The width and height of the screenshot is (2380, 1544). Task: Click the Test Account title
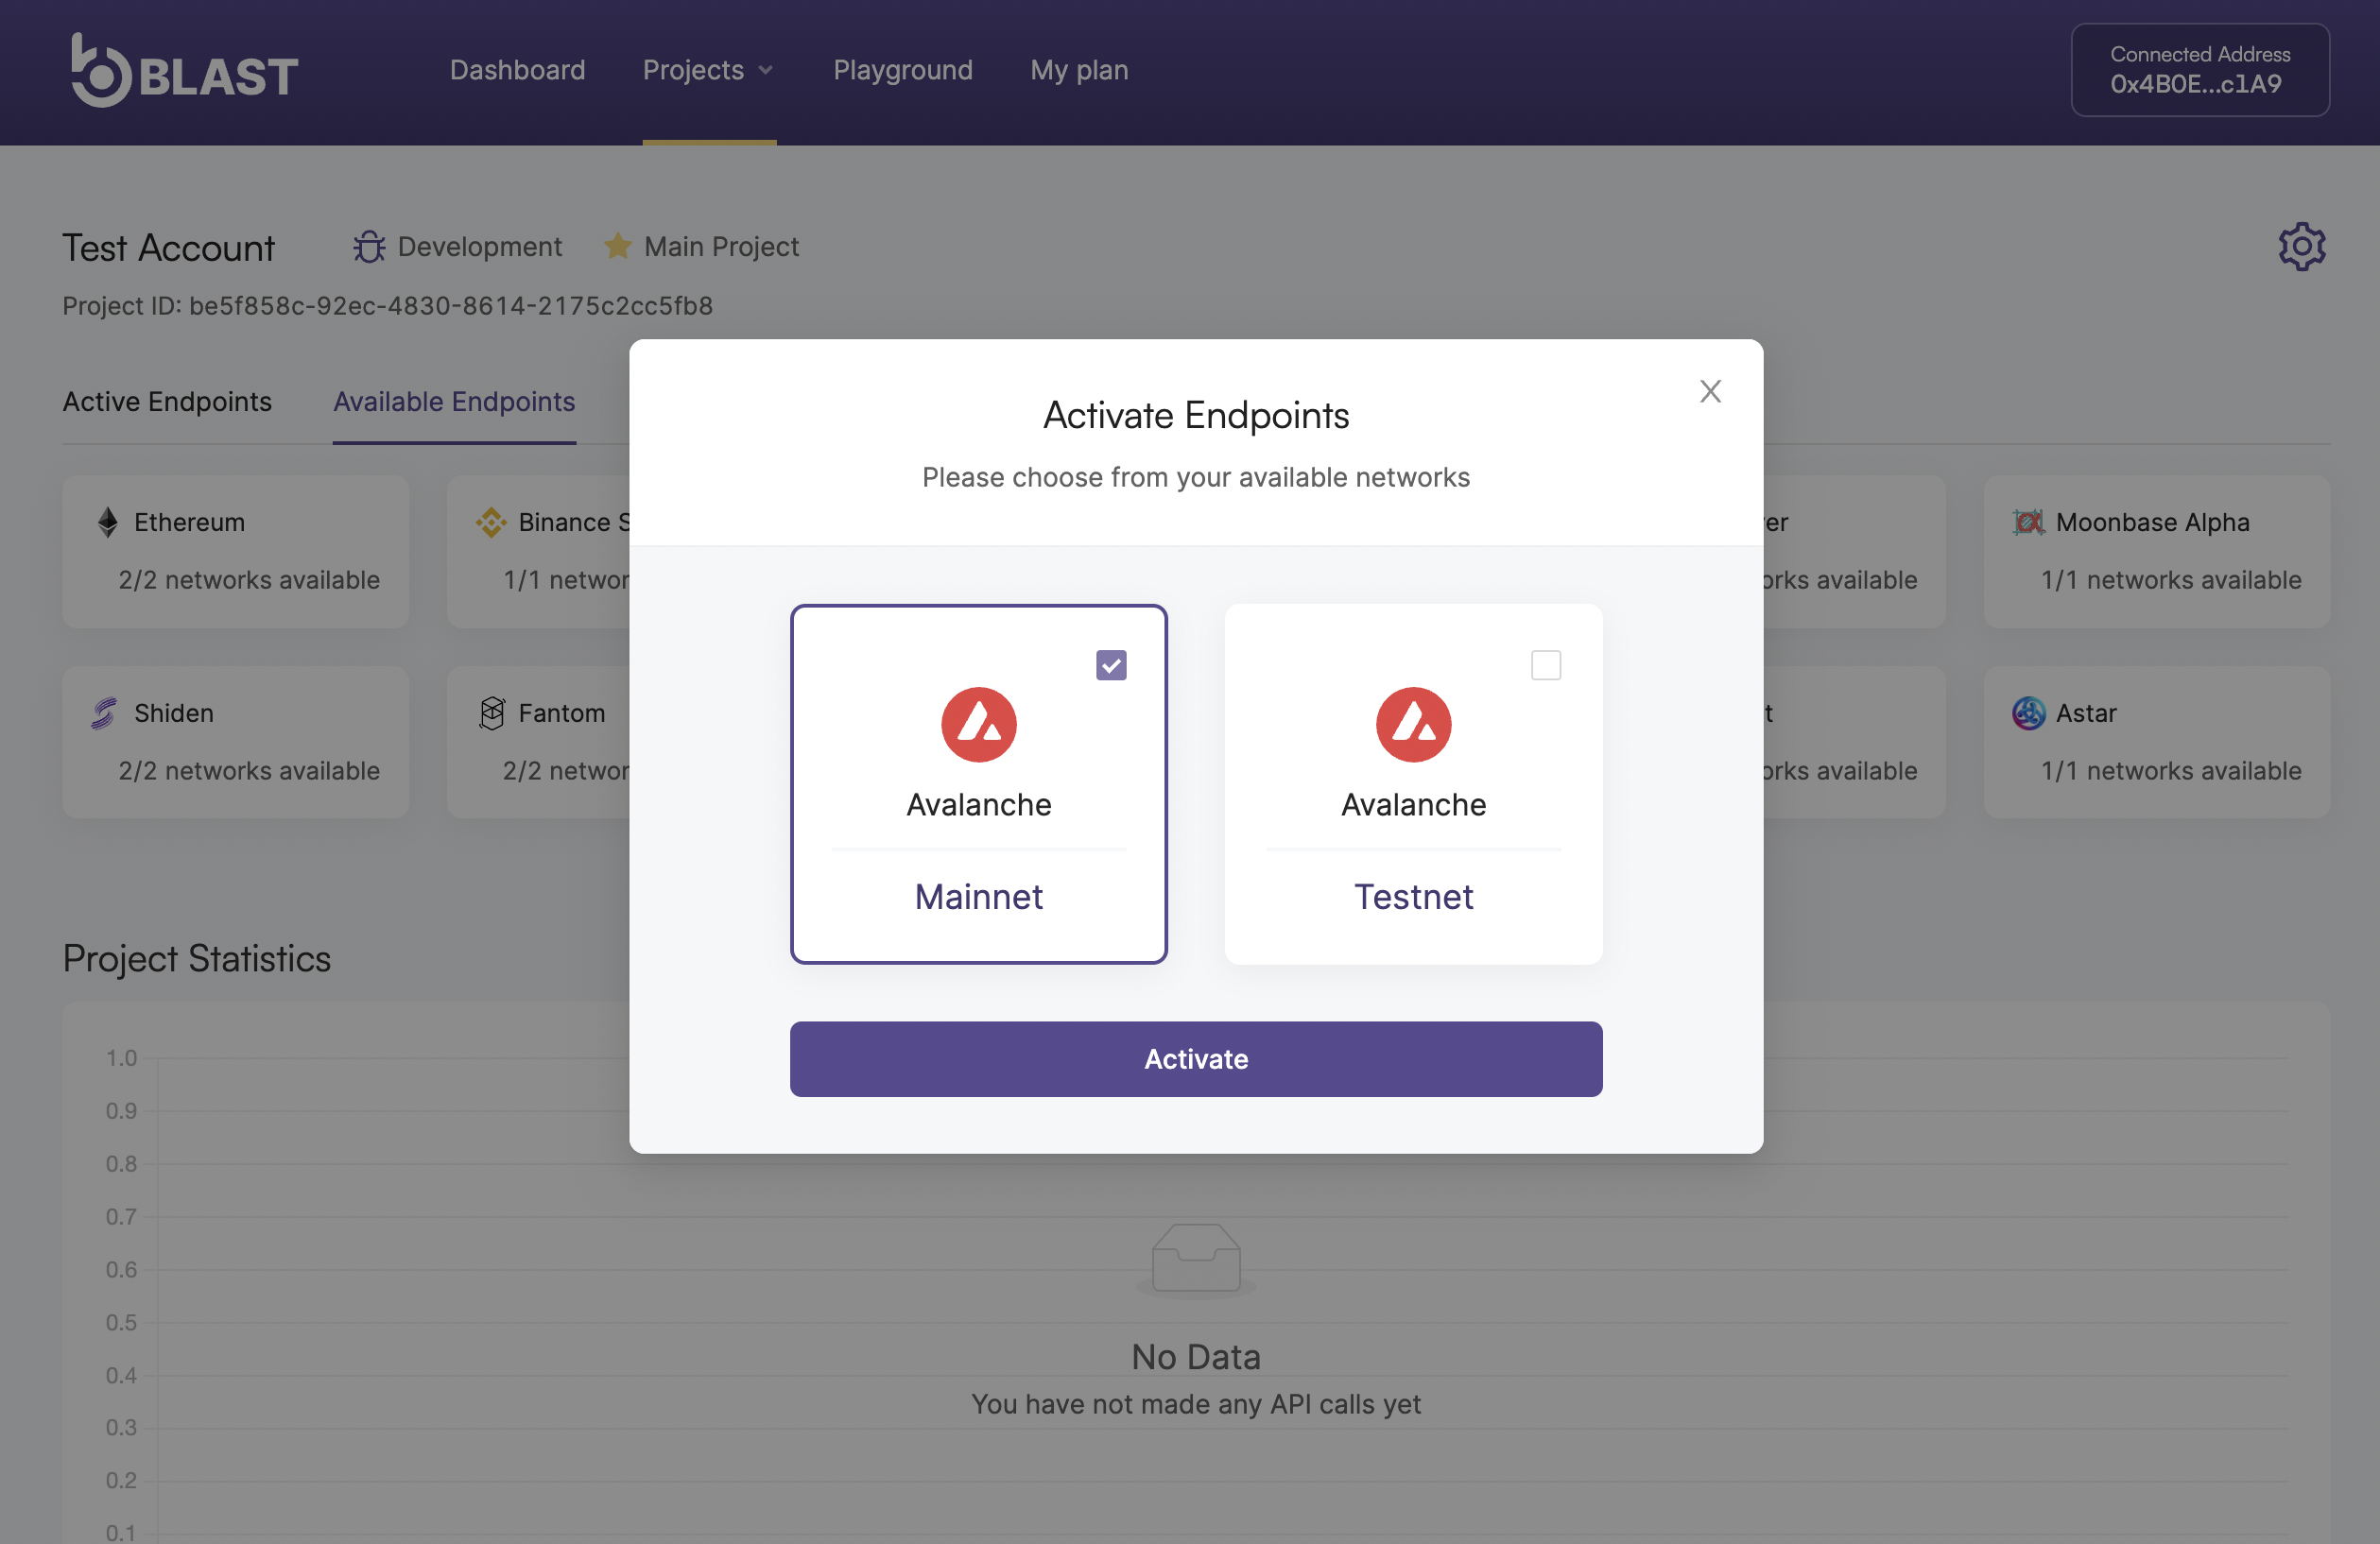168,247
